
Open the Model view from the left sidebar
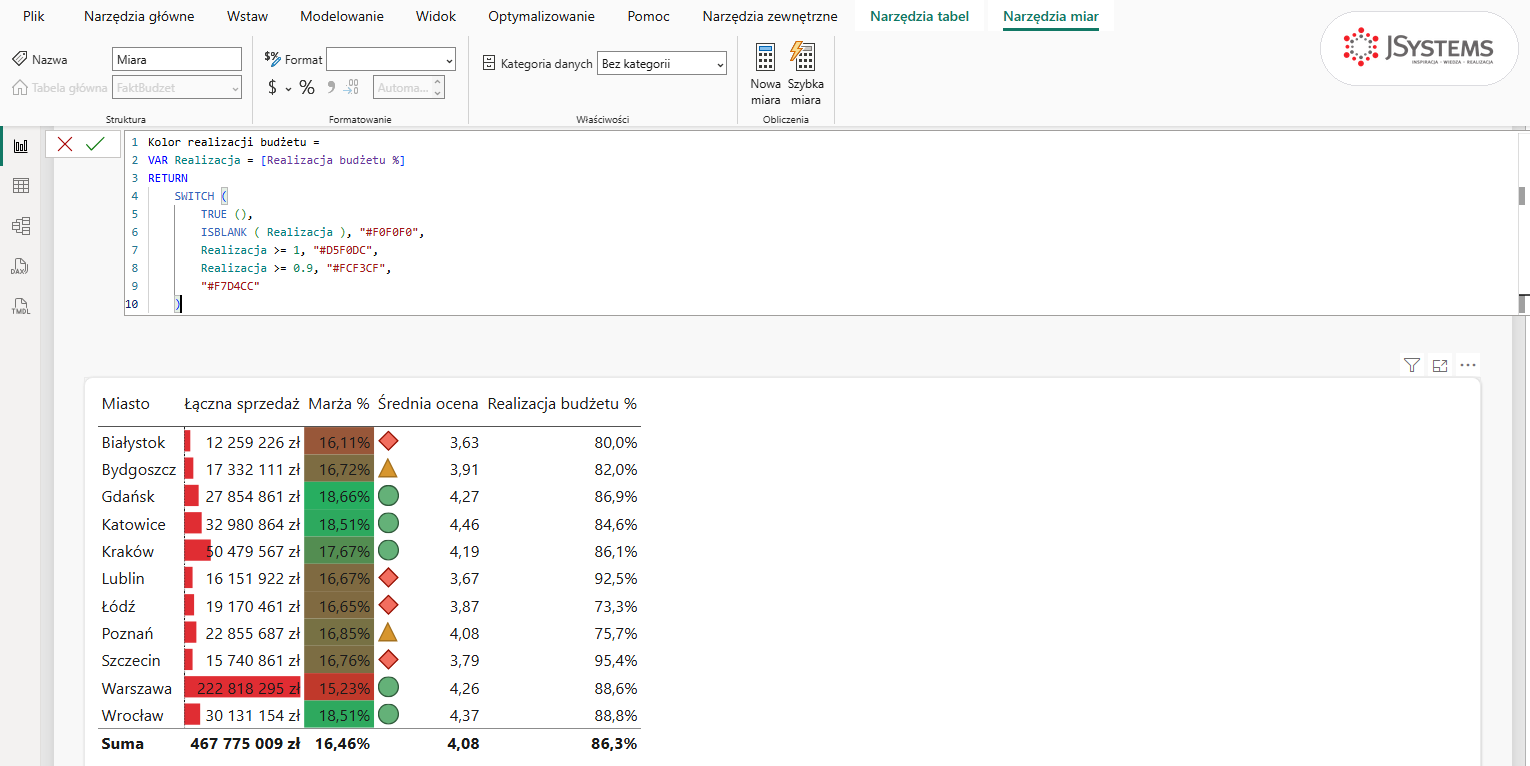[x=20, y=226]
